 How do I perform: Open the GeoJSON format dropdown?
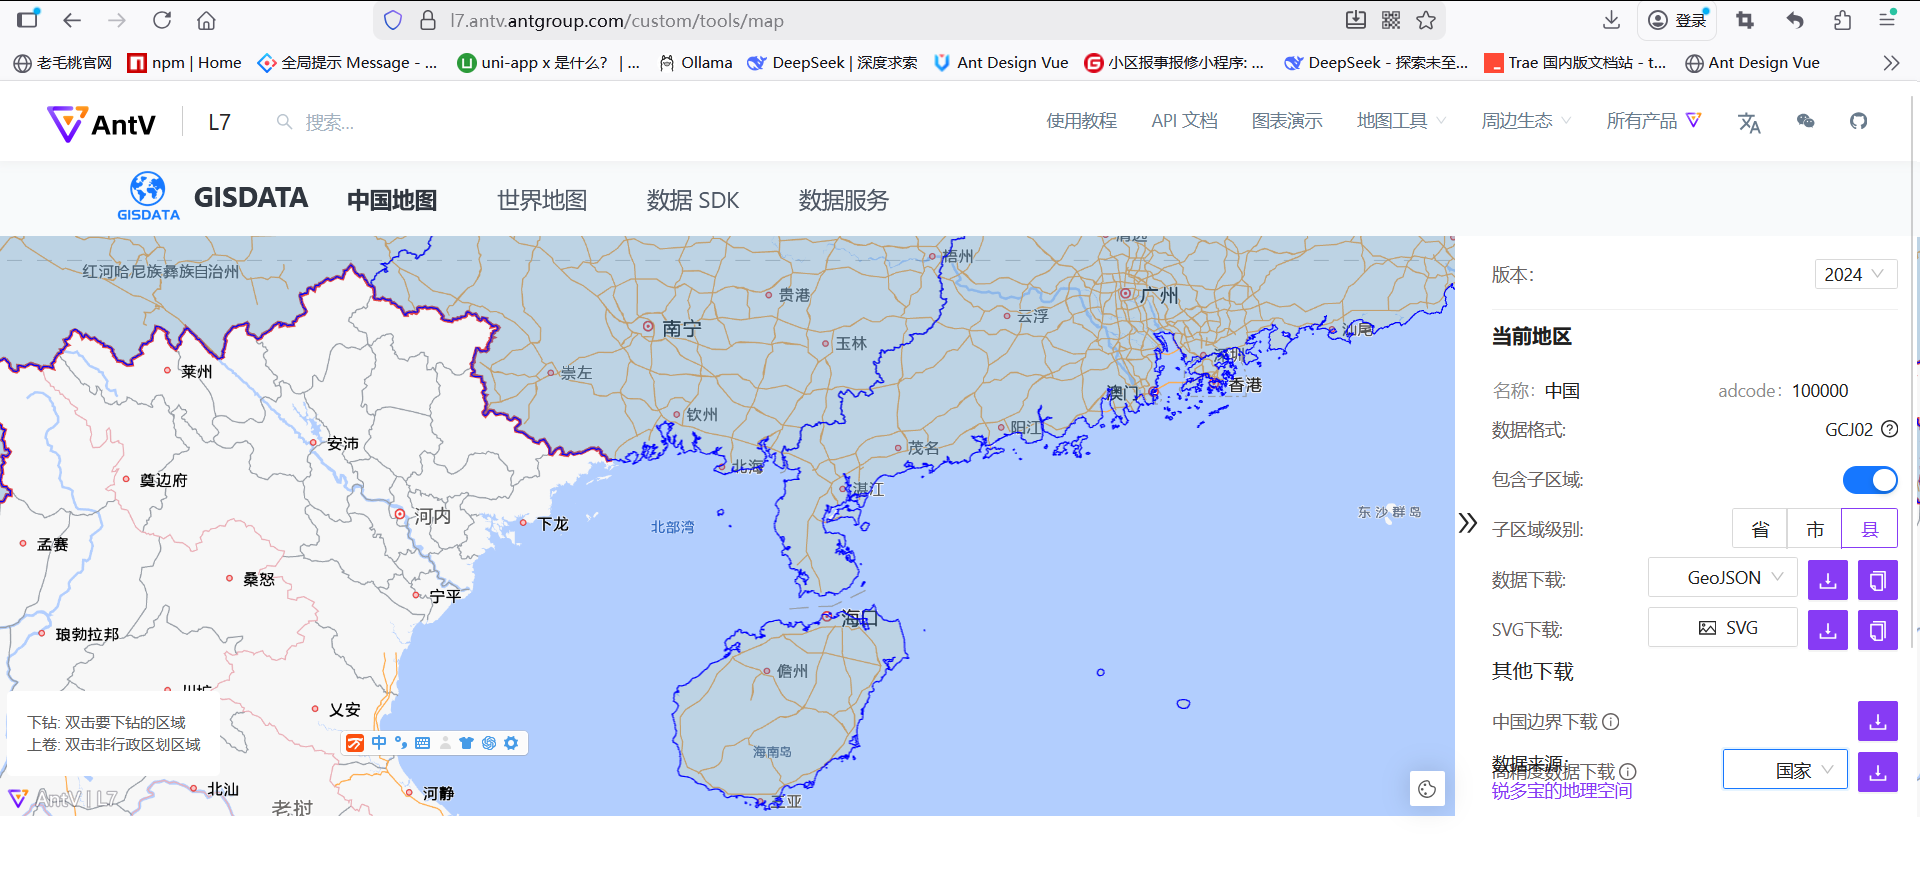pyautogui.click(x=1723, y=578)
